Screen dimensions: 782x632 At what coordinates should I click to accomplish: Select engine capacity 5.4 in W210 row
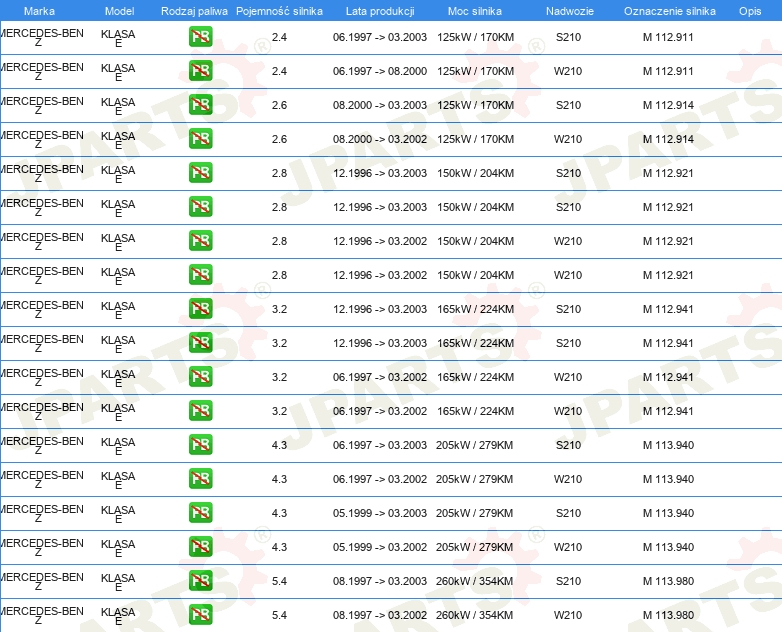tap(279, 615)
